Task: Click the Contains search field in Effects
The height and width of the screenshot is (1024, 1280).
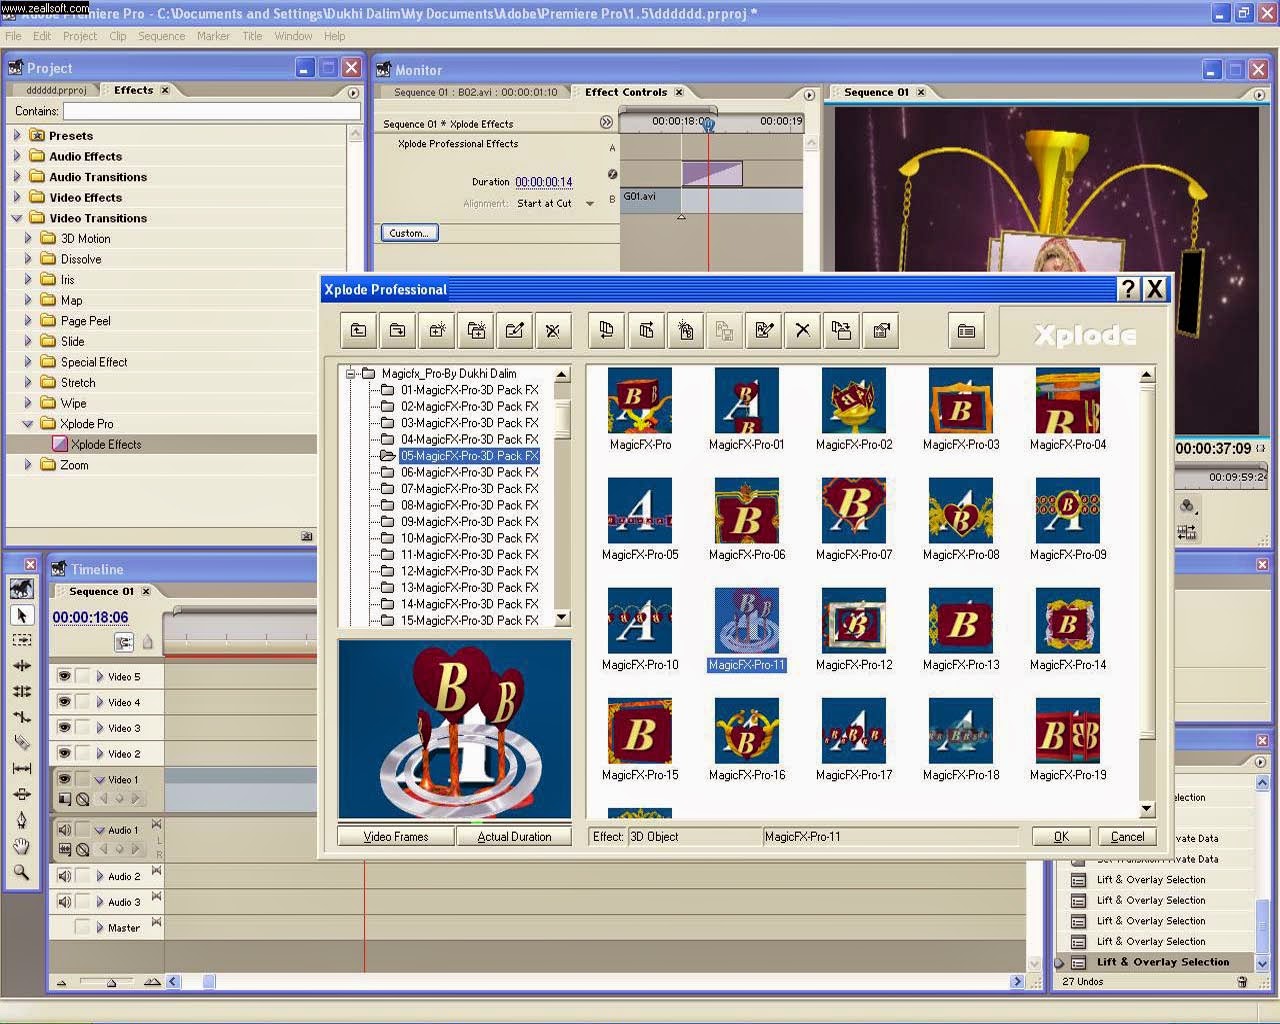Action: click(211, 111)
